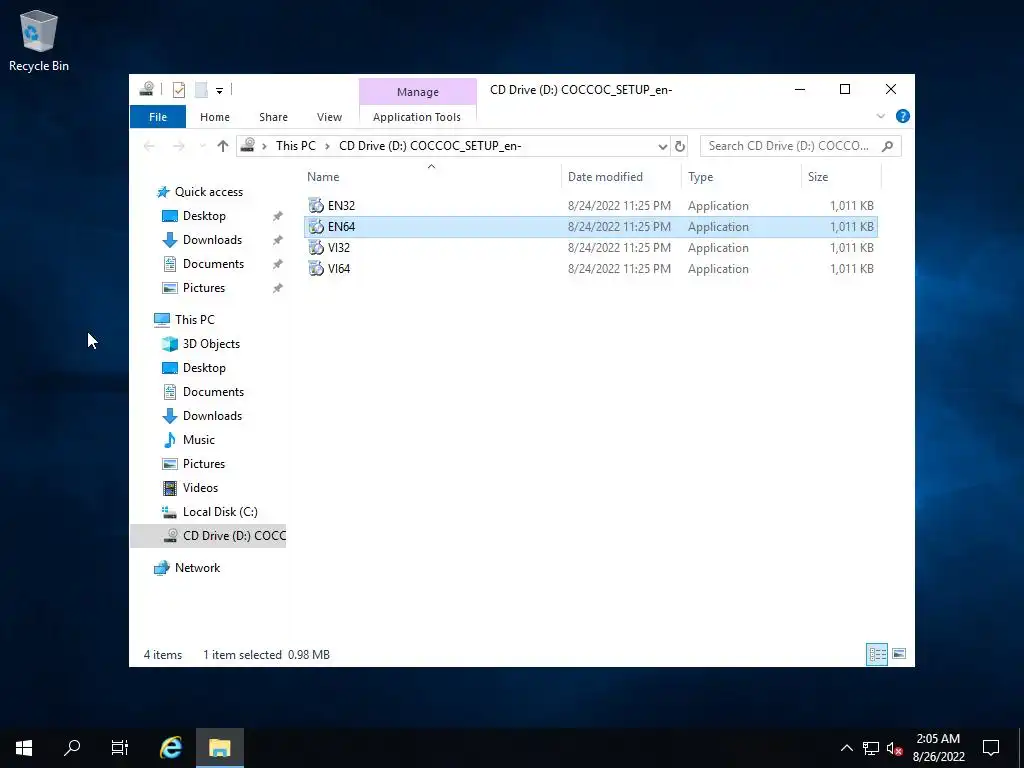Refresh the current folder

point(679,146)
